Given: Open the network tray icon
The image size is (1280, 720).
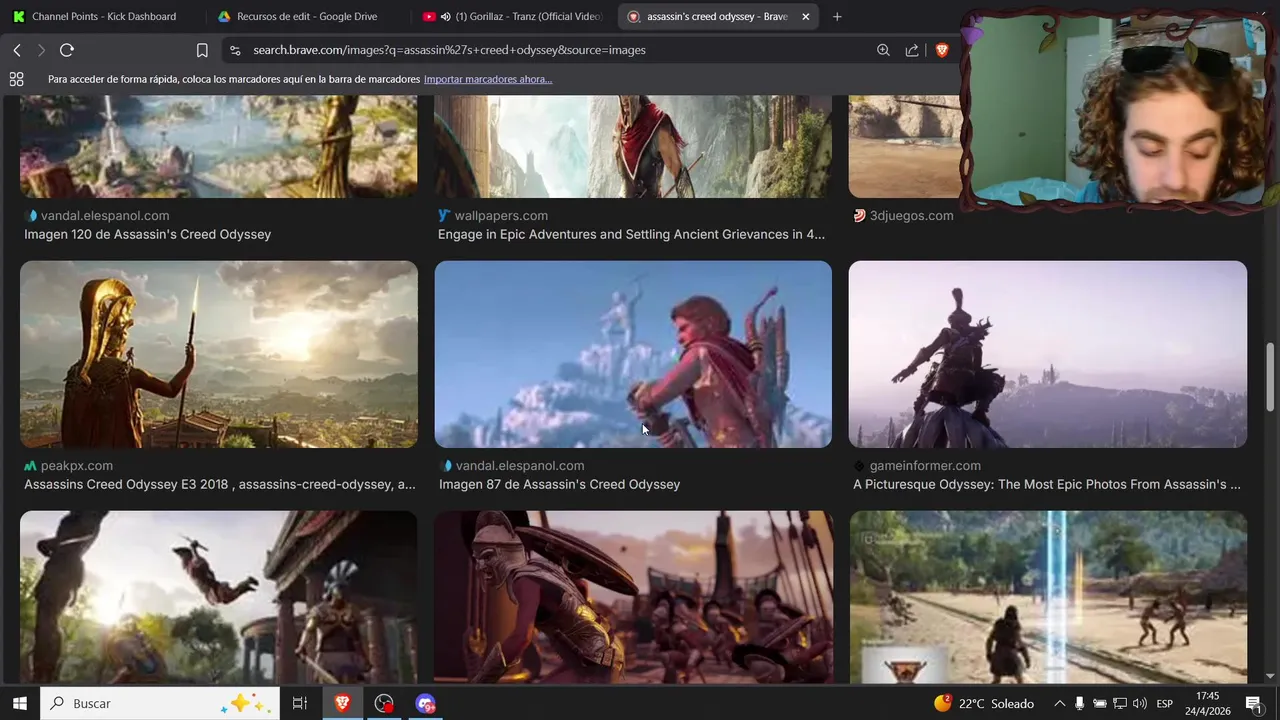Looking at the screenshot, I should (1120, 703).
